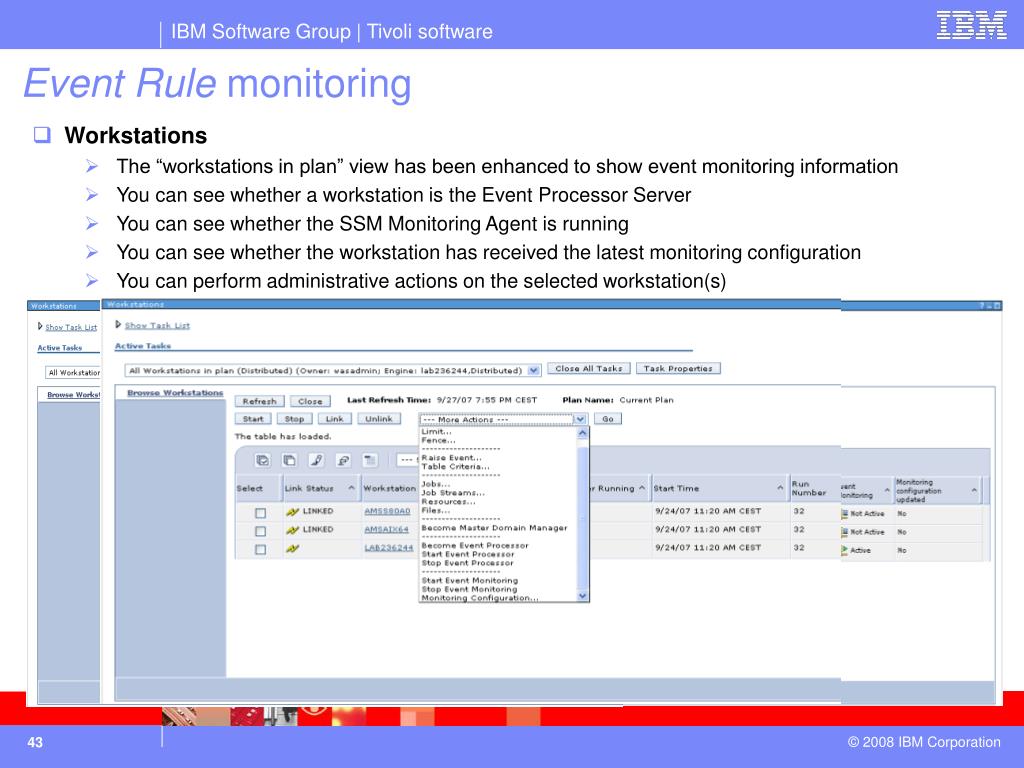
Task: Choose Jobs... from More Actions list
Action: coord(436,484)
